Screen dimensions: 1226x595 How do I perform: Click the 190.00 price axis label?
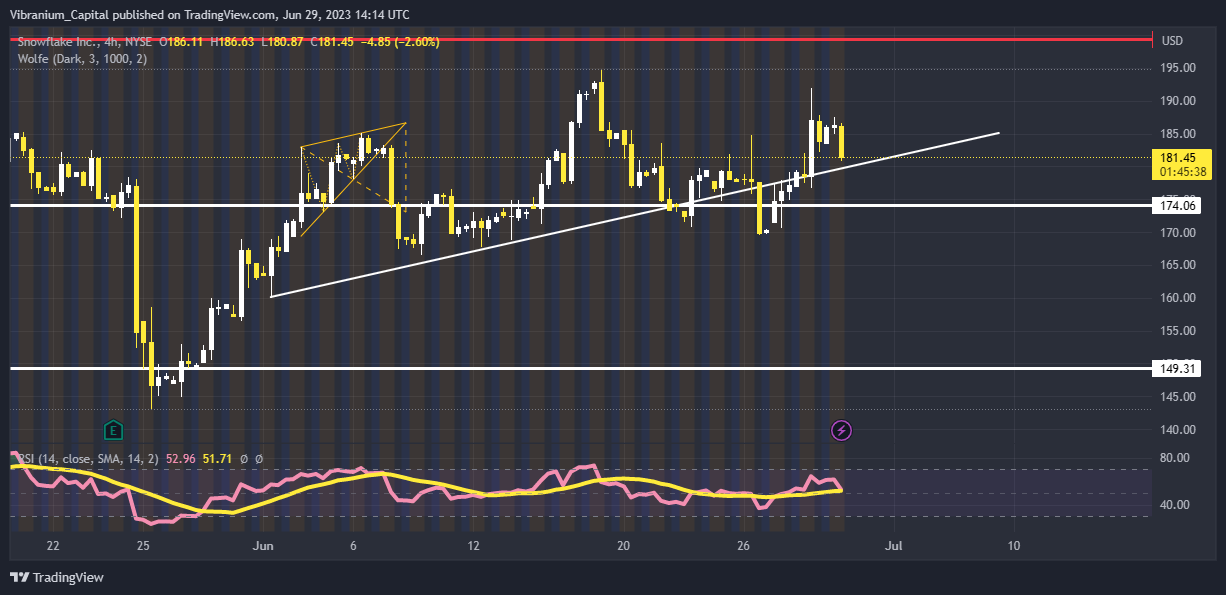point(1178,101)
